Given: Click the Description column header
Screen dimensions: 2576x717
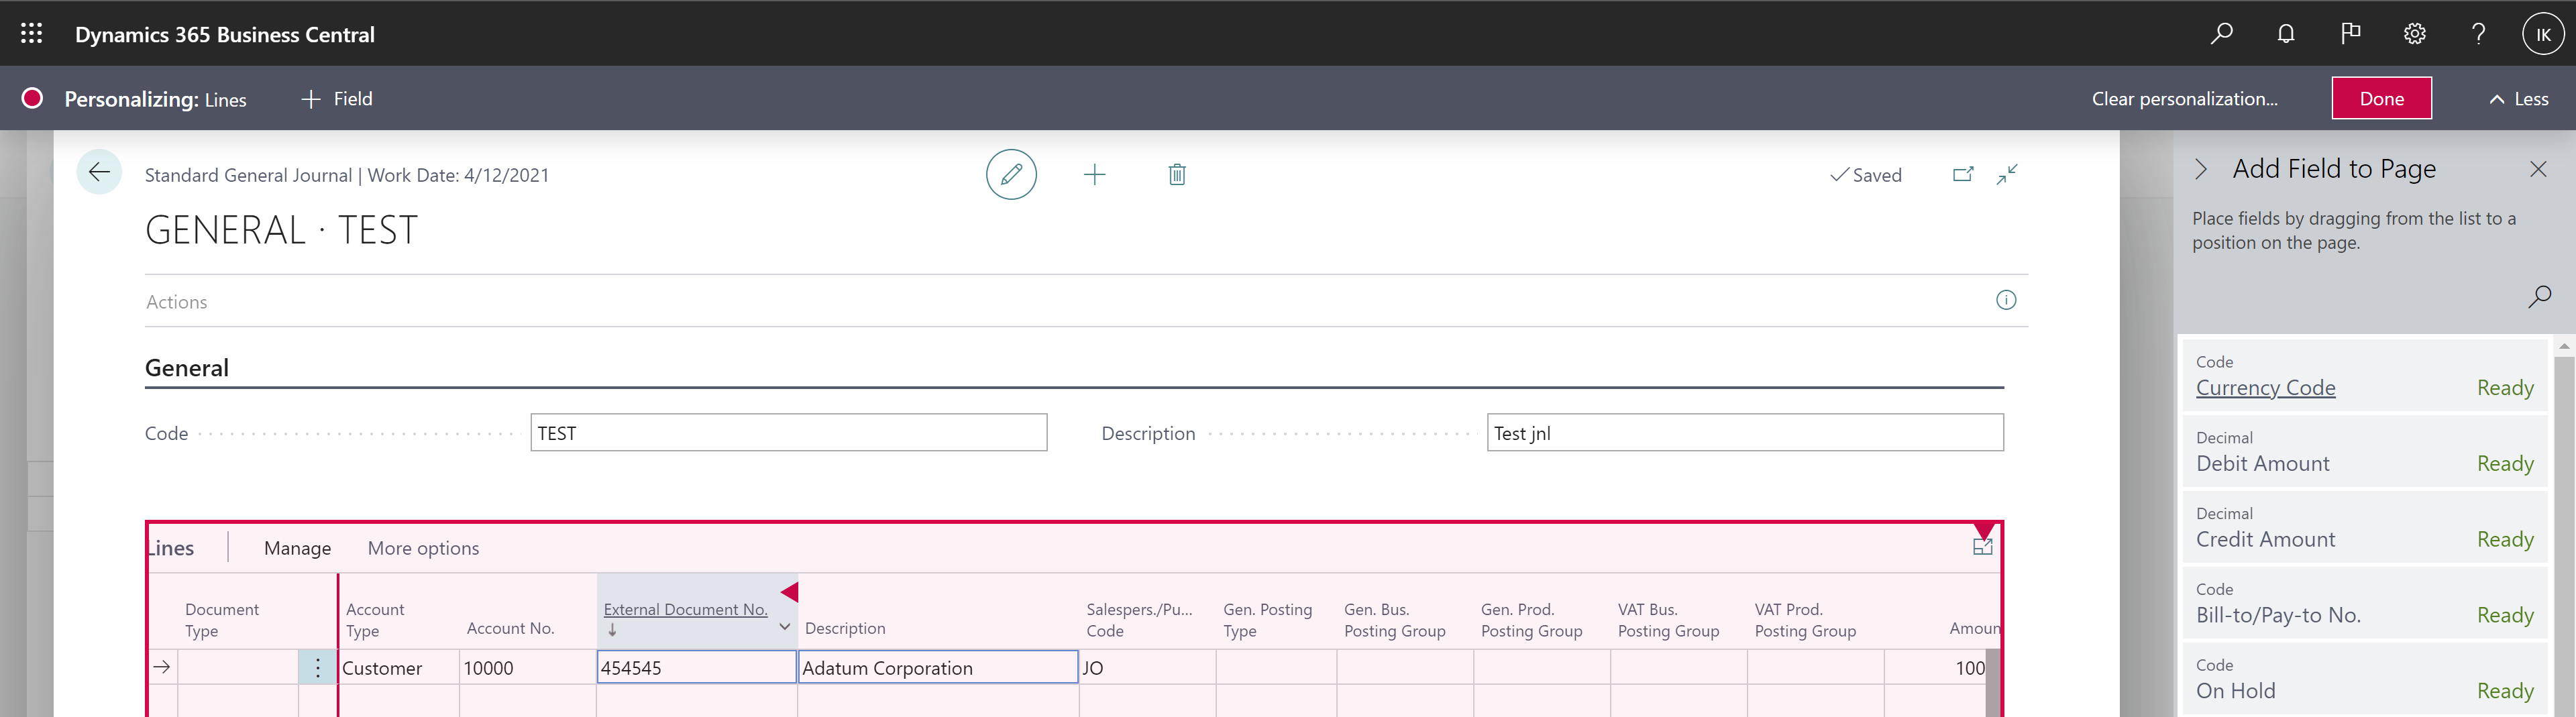Looking at the screenshot, I should [845, 628].
